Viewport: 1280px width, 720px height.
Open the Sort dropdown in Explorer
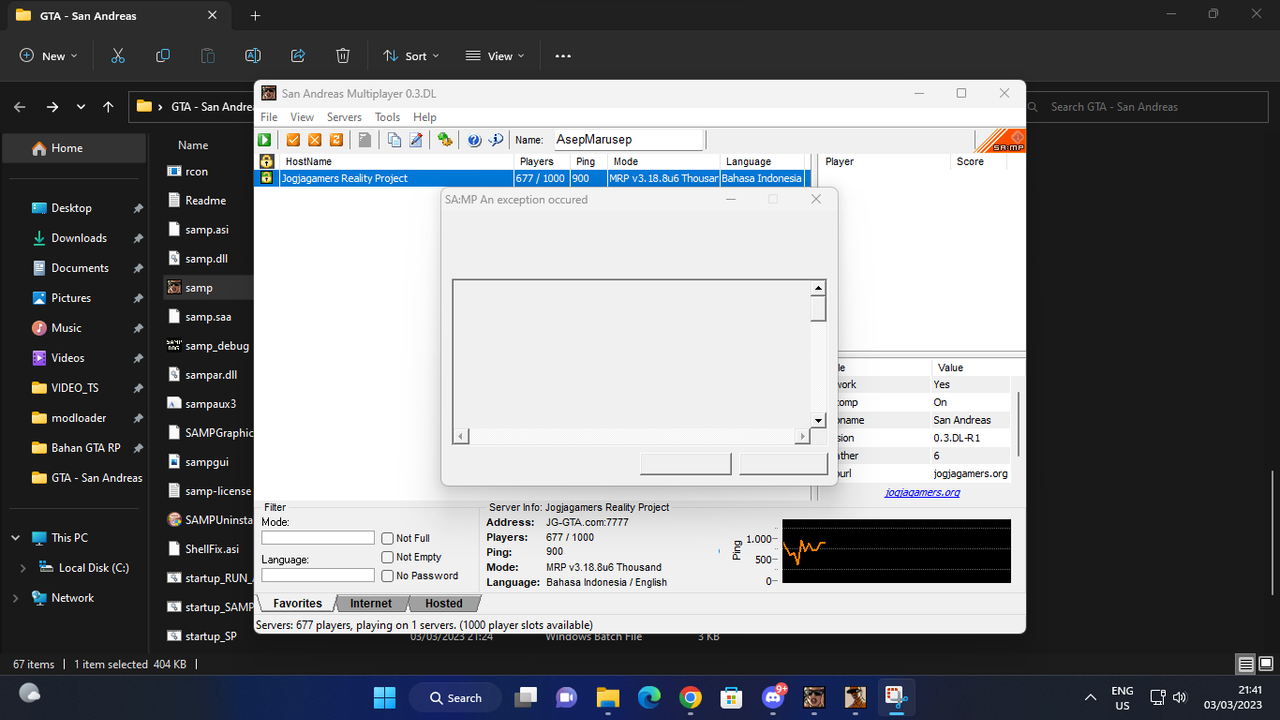click(x=411, y=56)
